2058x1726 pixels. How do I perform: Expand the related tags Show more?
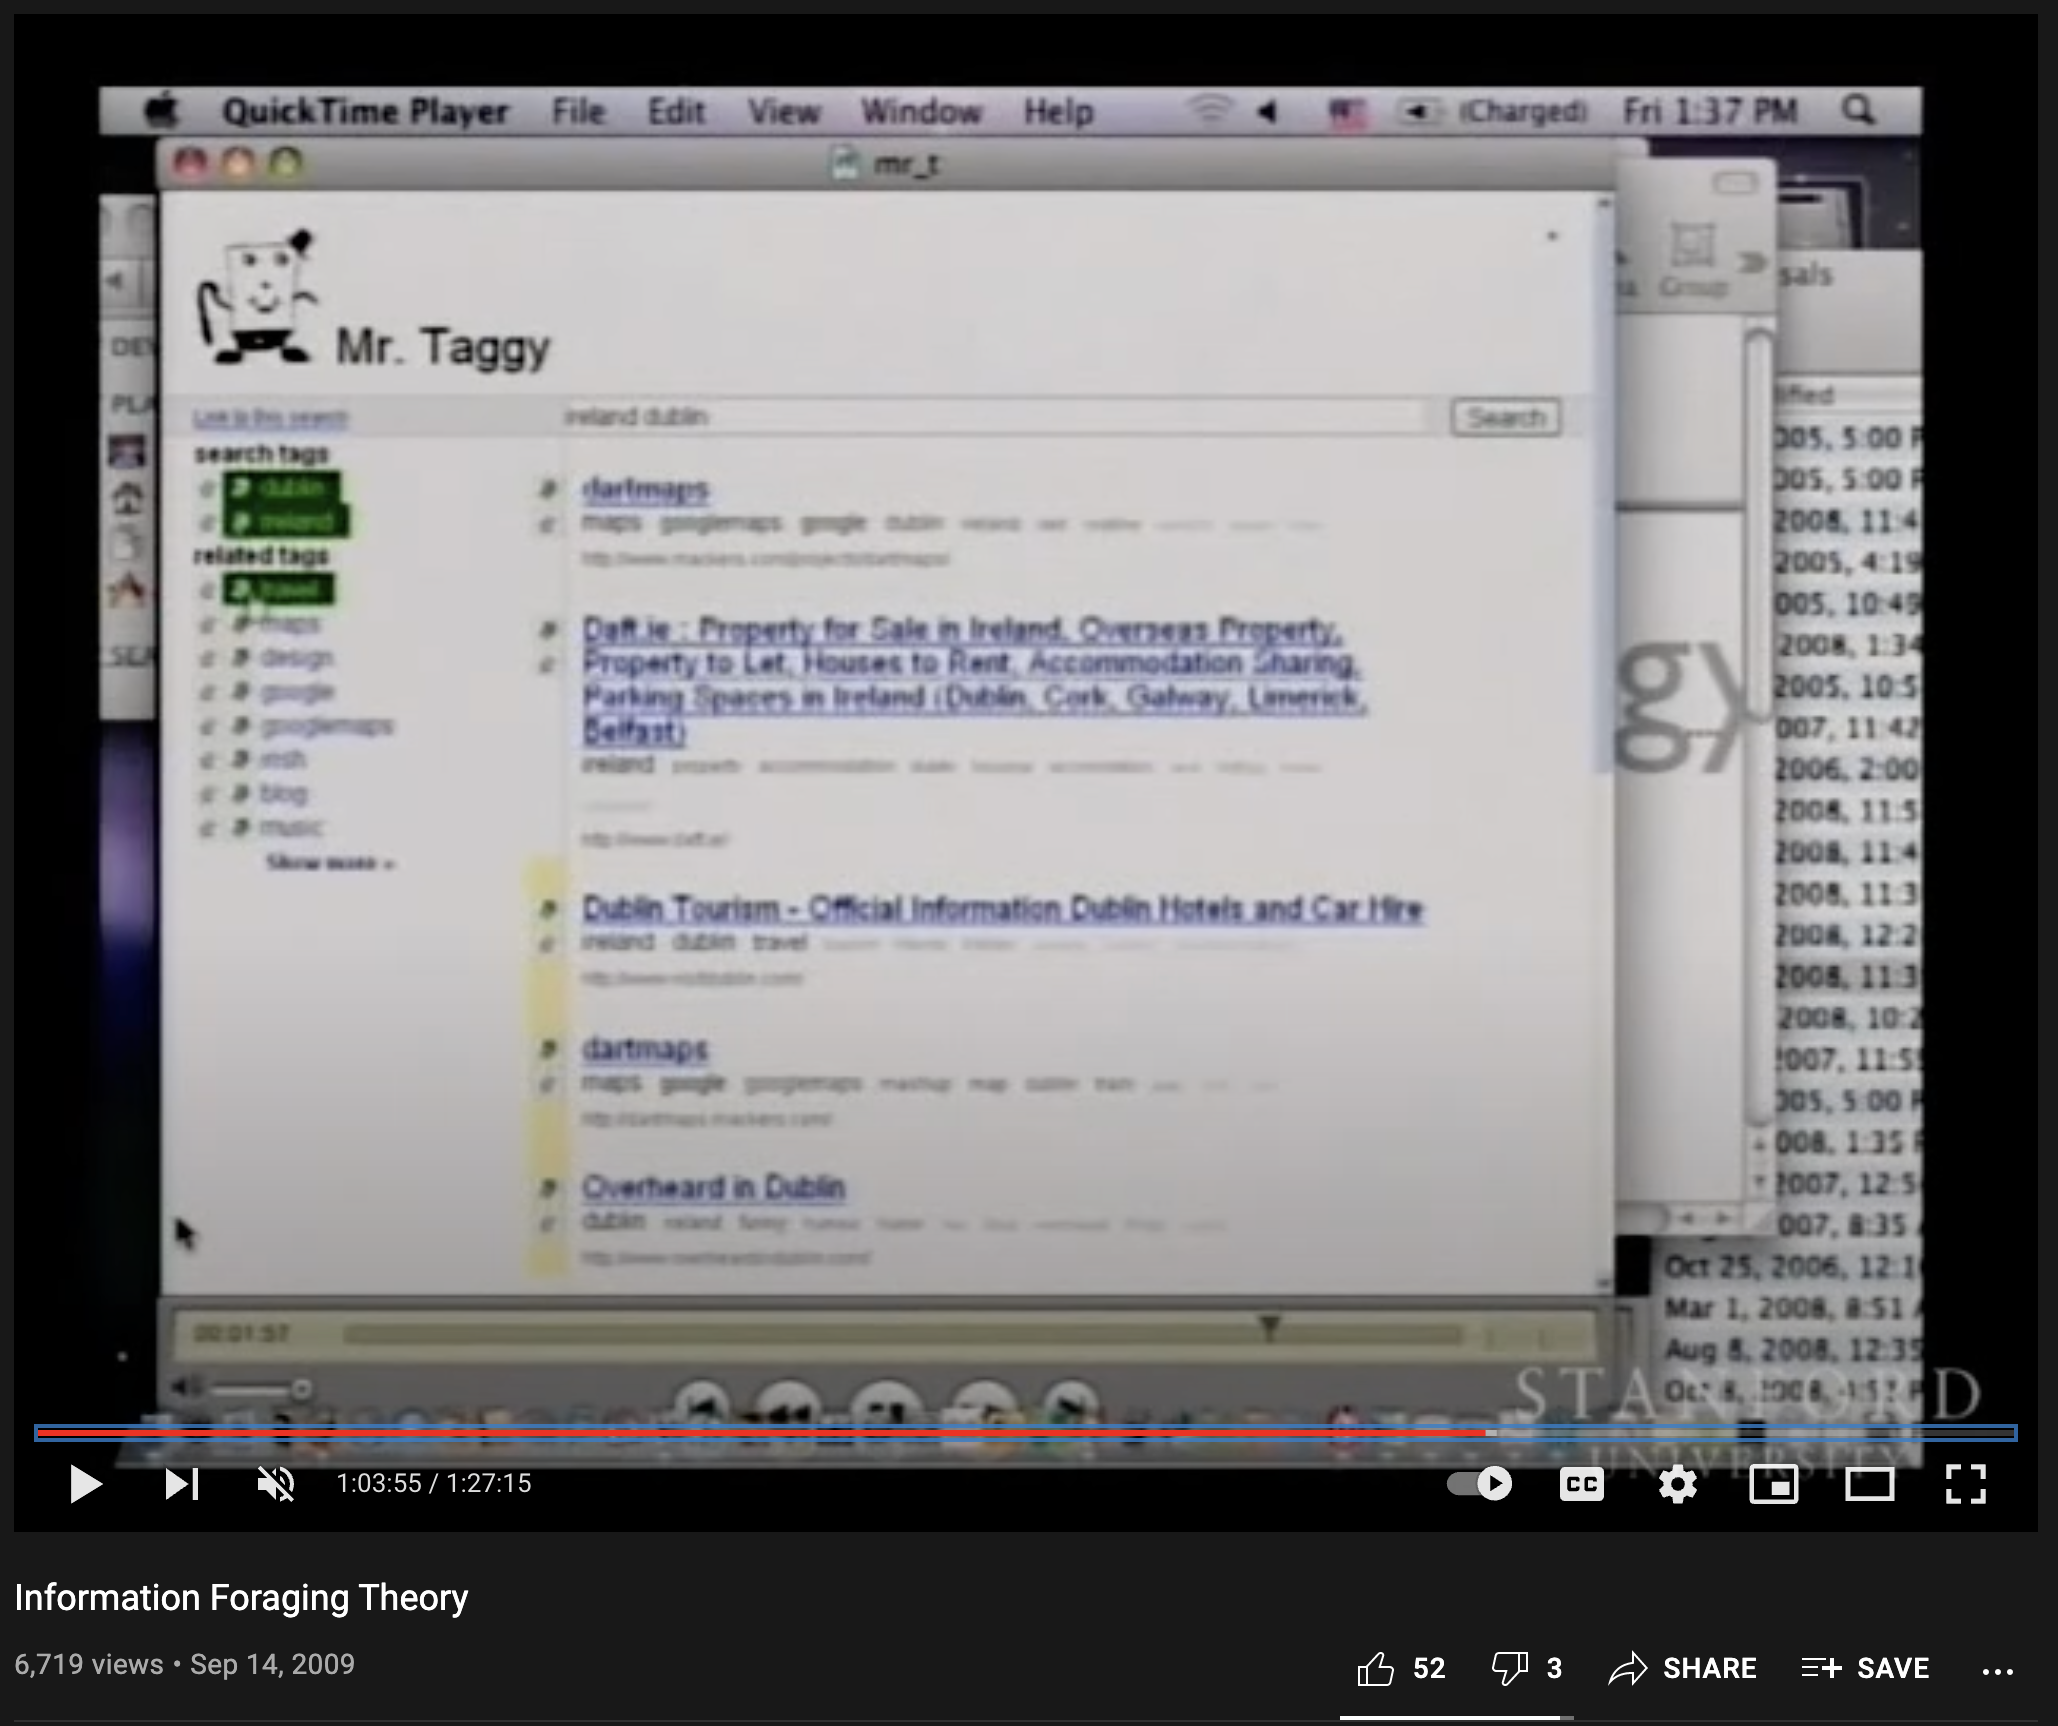click(329, 863)
